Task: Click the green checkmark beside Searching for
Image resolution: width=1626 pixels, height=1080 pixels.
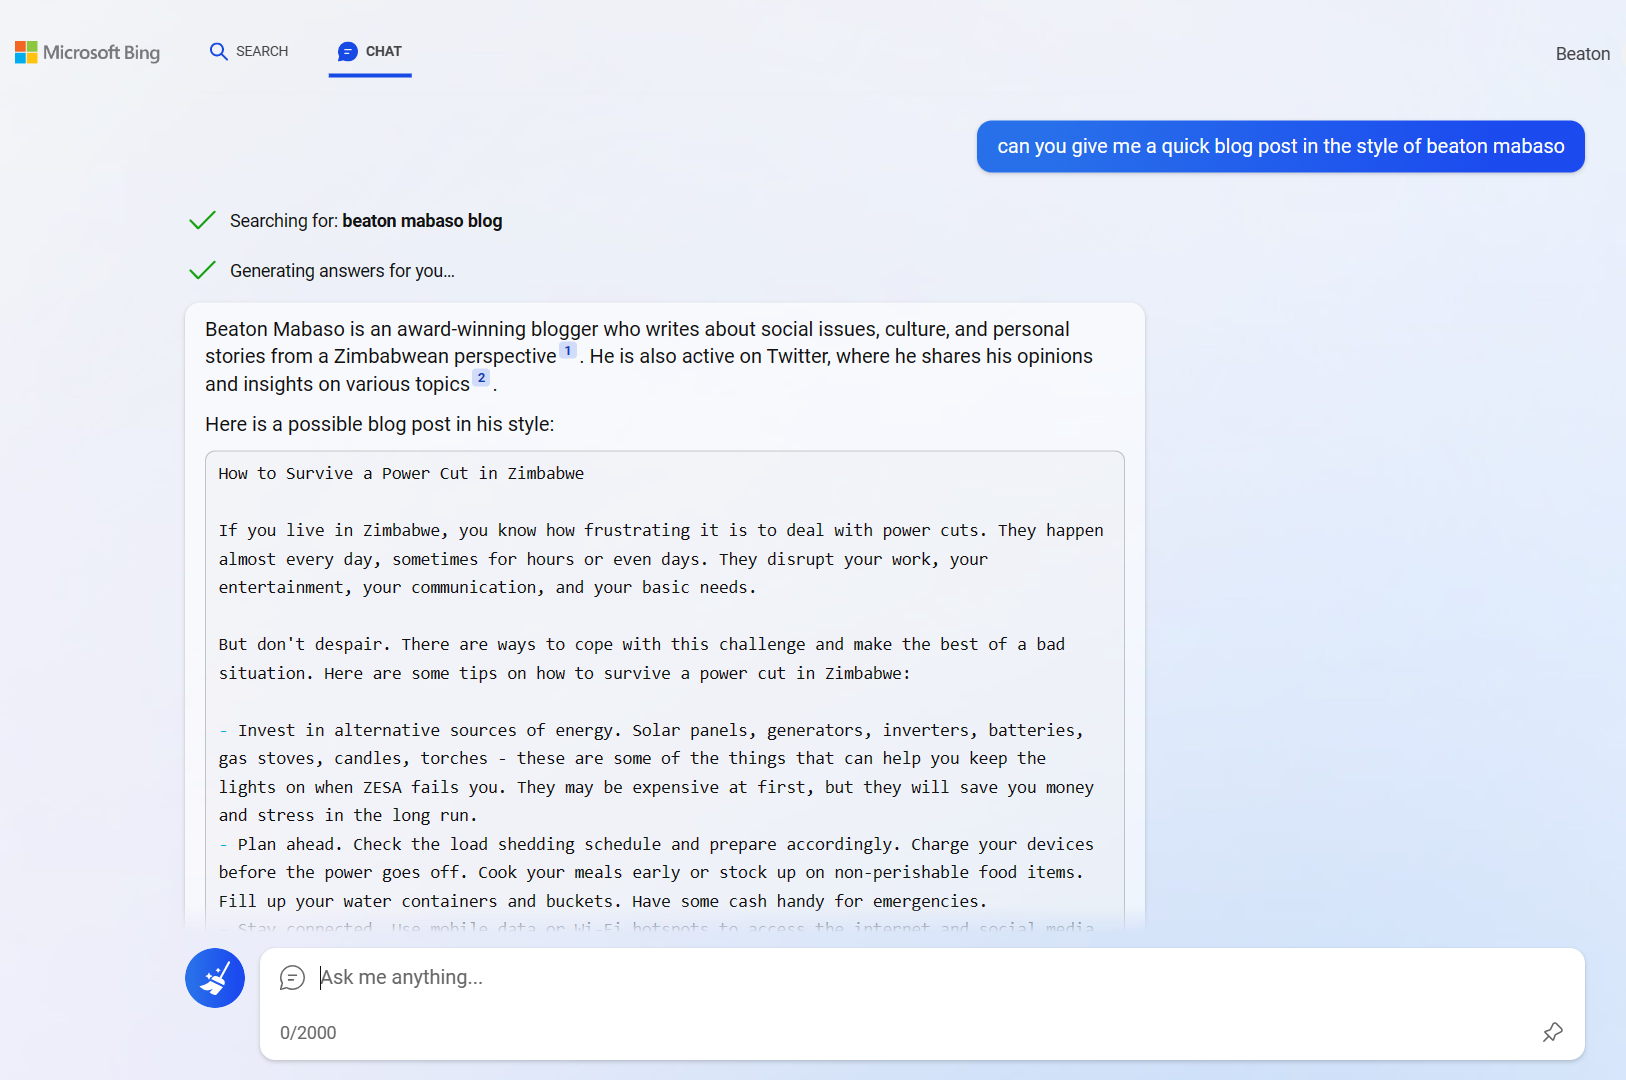Action: [203, 221]
